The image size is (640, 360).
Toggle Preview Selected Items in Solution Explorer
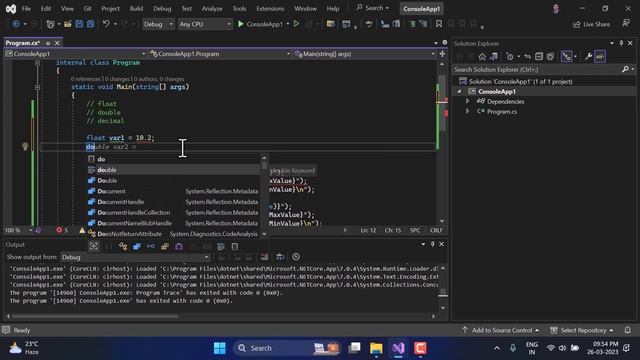click(600, 57)
